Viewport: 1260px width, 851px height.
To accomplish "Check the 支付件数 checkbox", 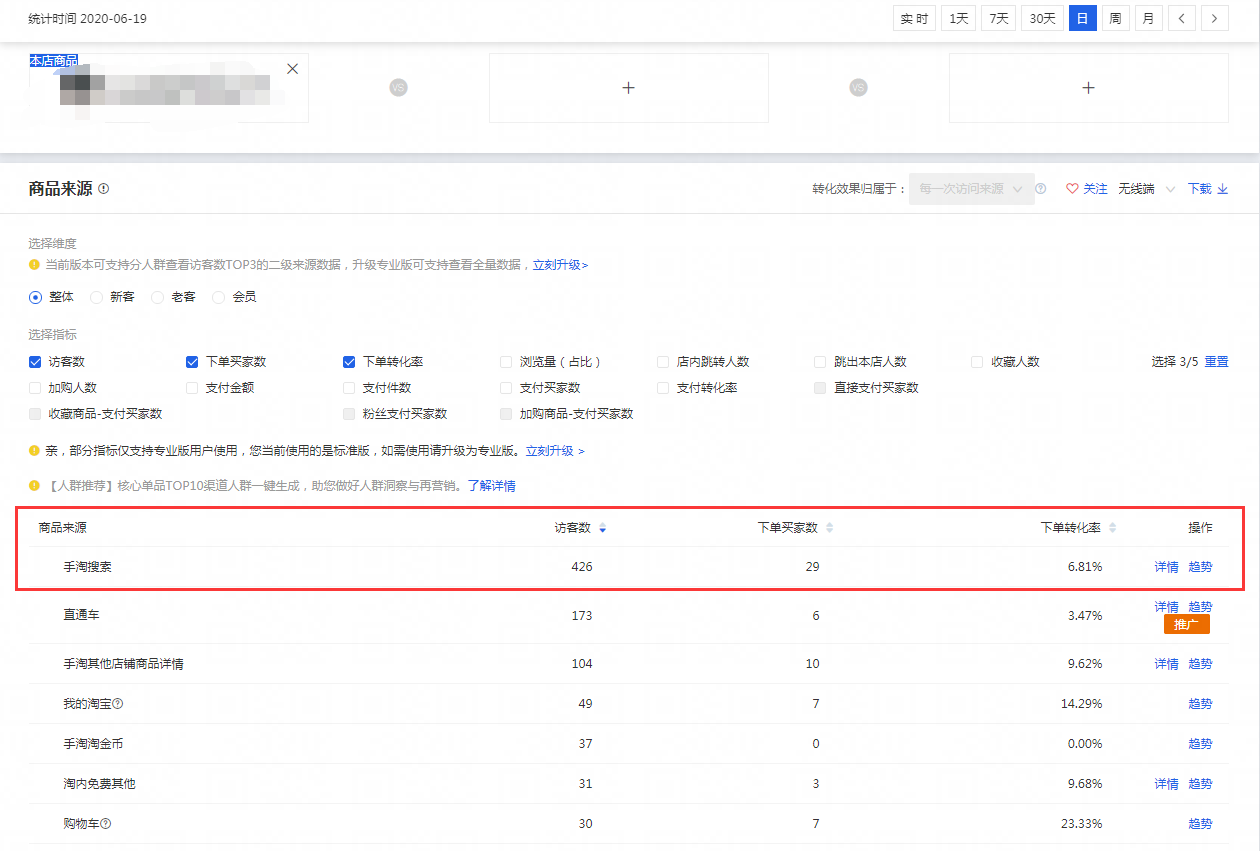I will (350, 388).
